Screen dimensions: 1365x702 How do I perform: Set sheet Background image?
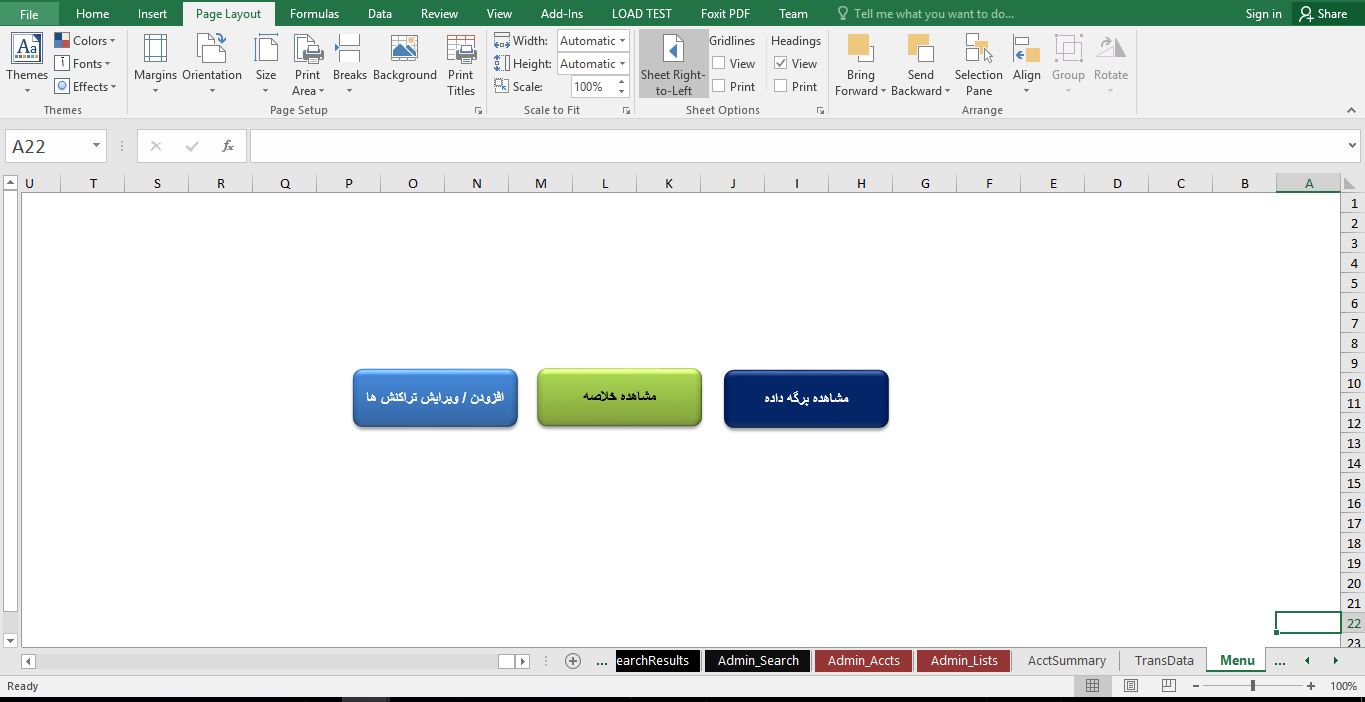click(405, 58)
